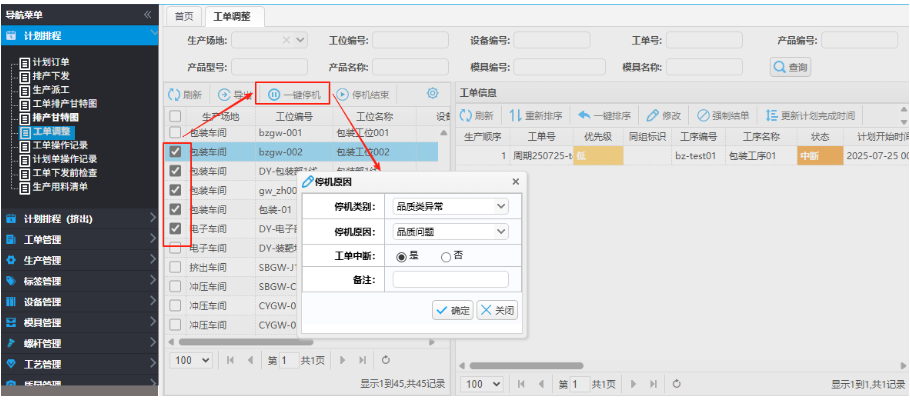Viewport: 910px width, 400px height.
Task: Collapse the 导航菜单 sidebar with double-chevron
Action: 148,15
